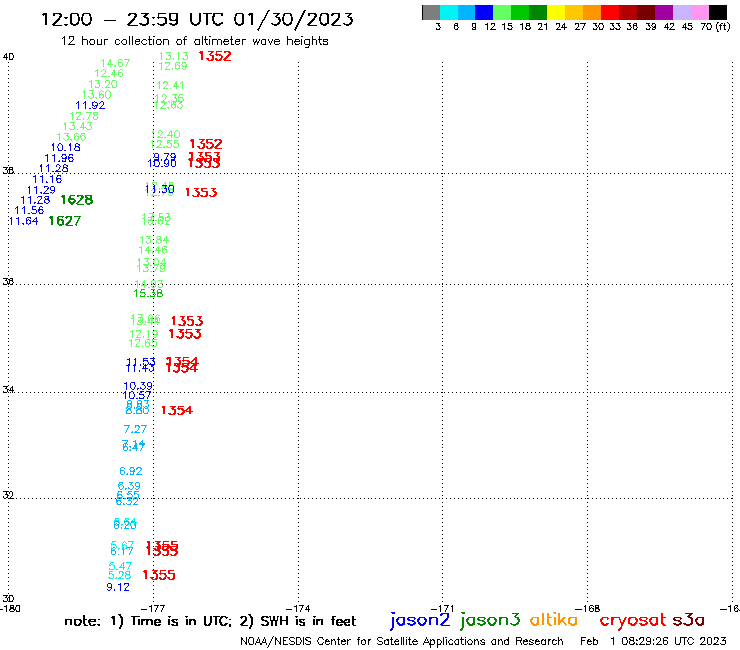The width and height of the screenshot is (740, 650).
Task: Select the cryosat satellite legend label
Action: 633,620
